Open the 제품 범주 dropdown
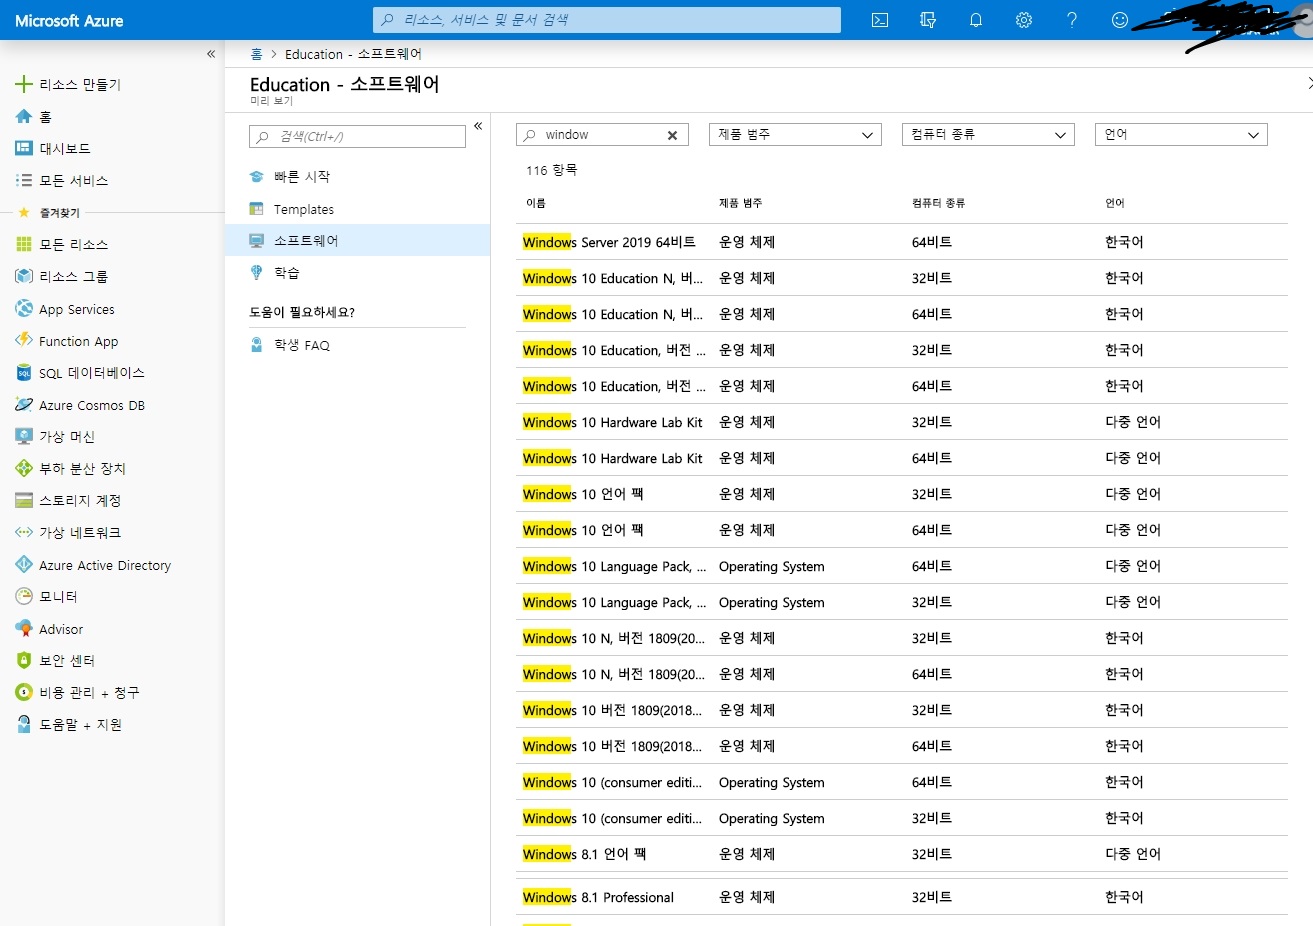This screenshot has height=926, width=1313. pos(795,135)
